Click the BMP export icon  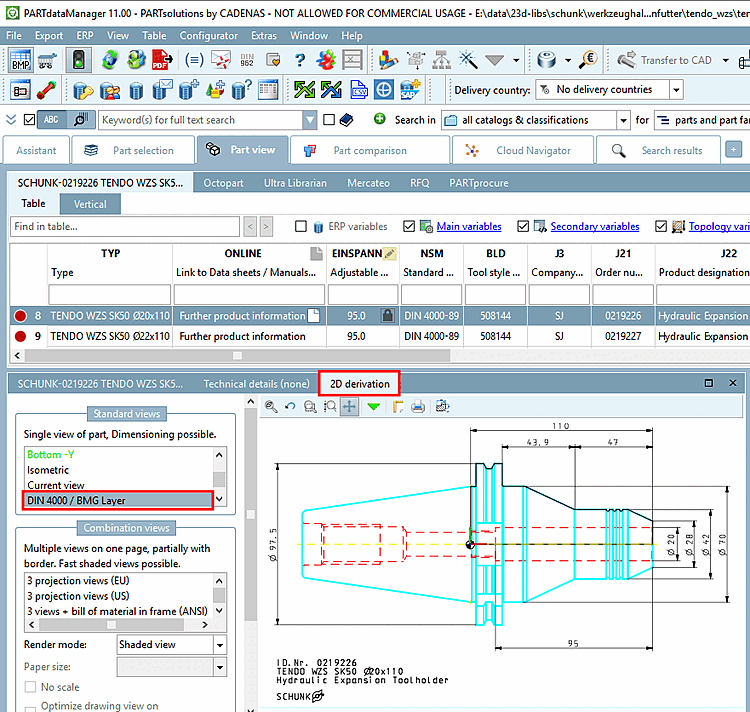(x=21, y=60)
